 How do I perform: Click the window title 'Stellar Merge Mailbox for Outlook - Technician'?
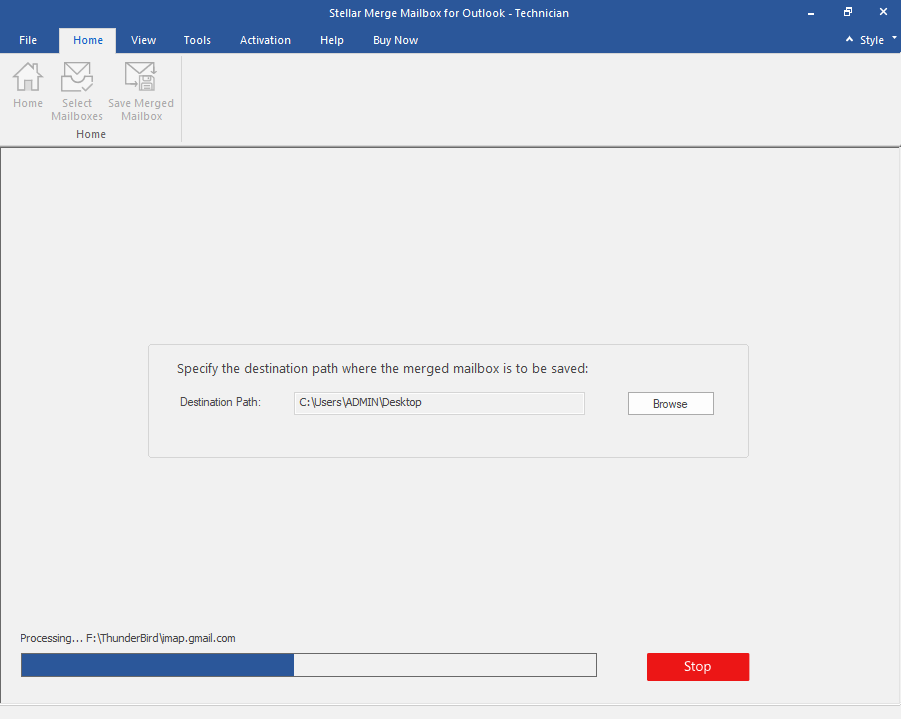coord(449,13)
